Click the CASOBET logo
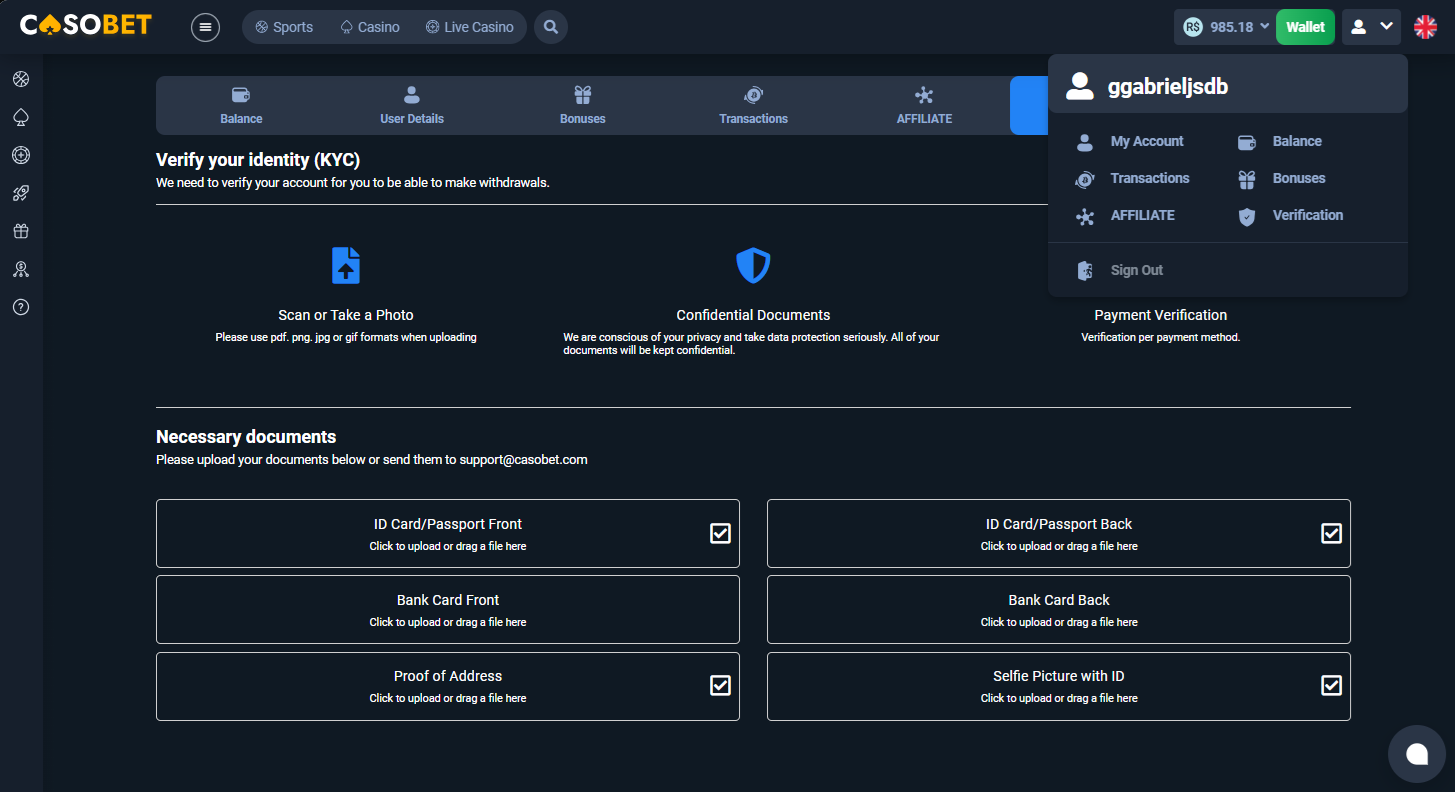 click(86, 25)
